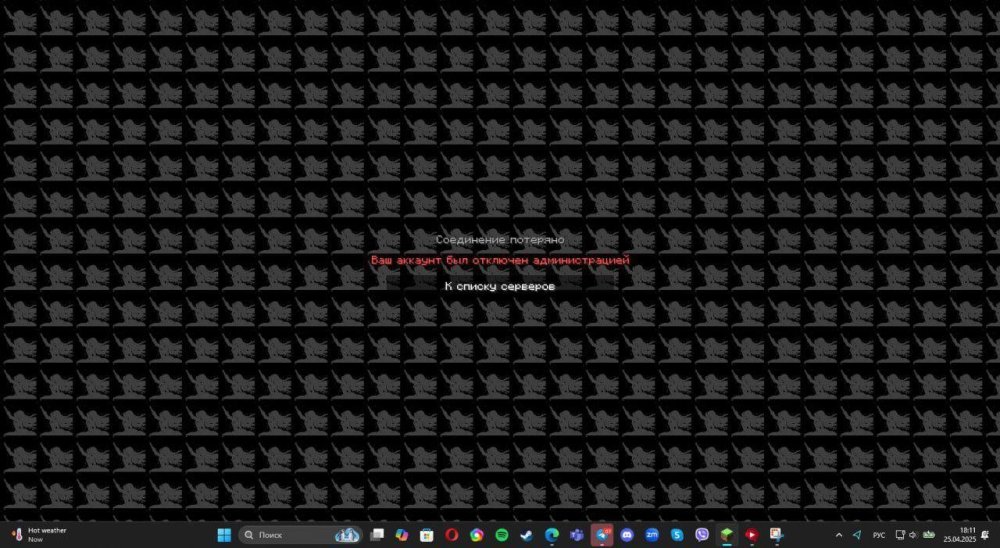Open the Snipping Tool from the taskbar
The image size is (1000, 548).
[x=777, y=535]
